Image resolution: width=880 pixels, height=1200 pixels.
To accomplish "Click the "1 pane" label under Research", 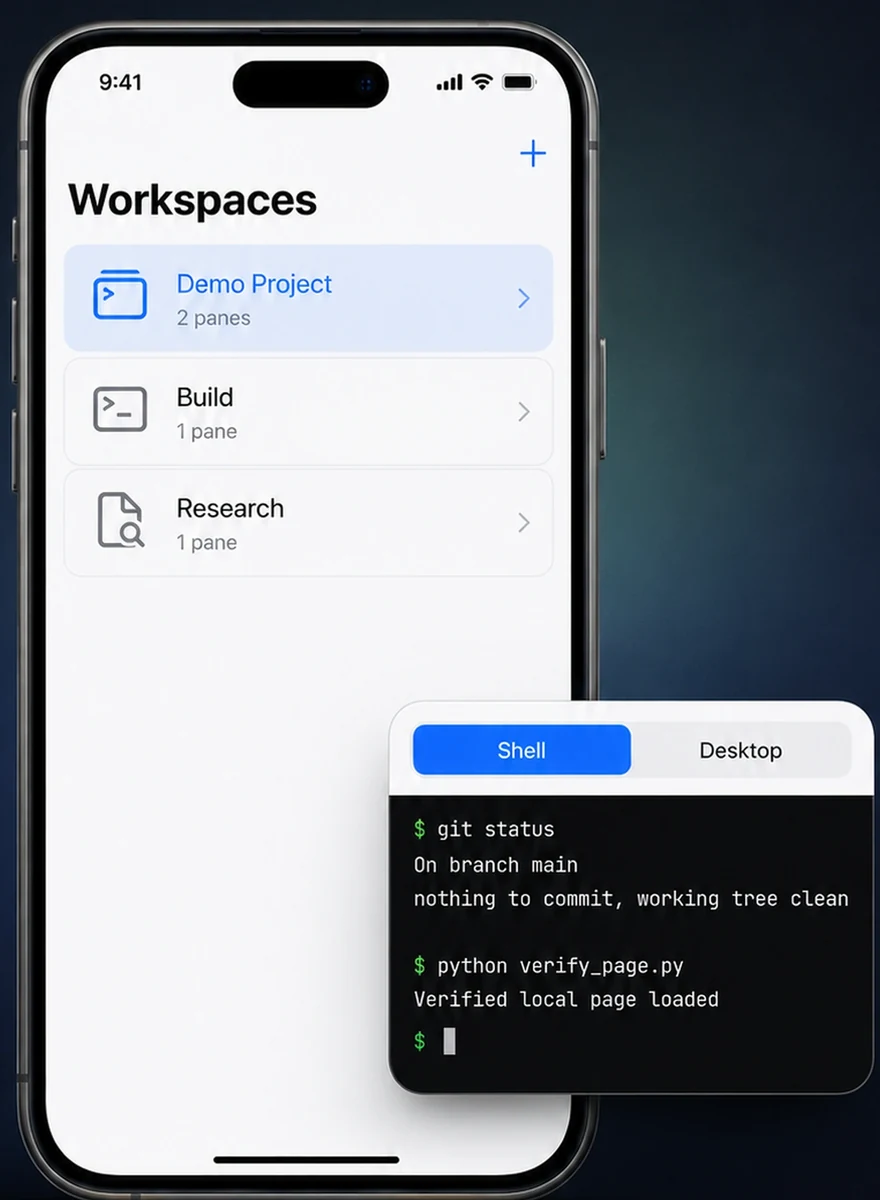I will (207, 543).
